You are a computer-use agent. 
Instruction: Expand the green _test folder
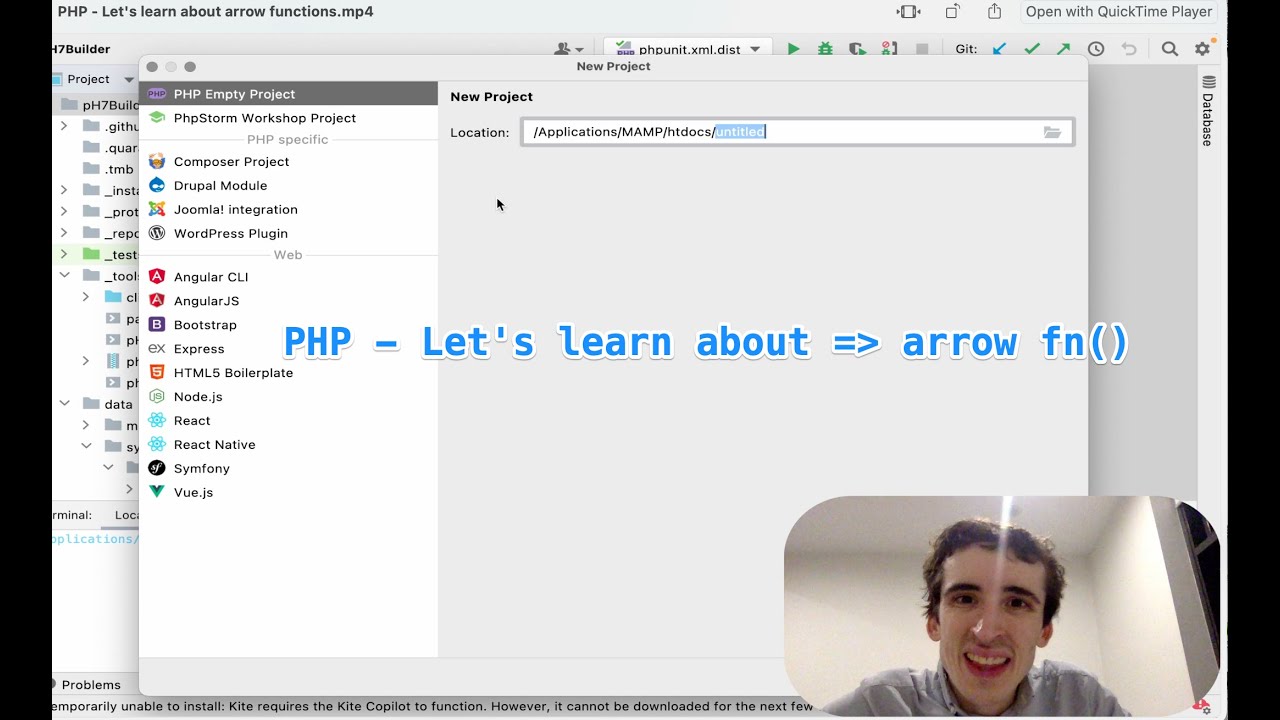[64, 255]
